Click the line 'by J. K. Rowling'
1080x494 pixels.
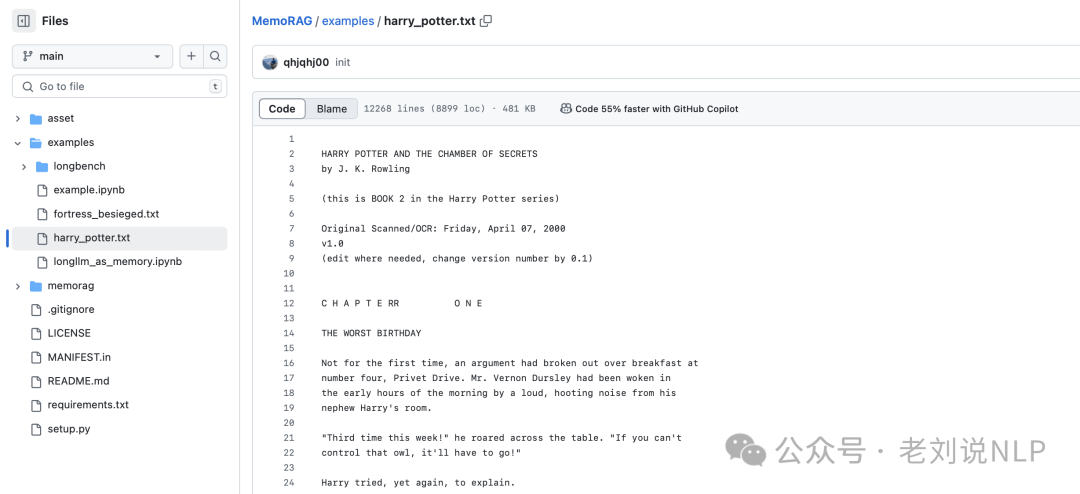[x=366, y=169]
